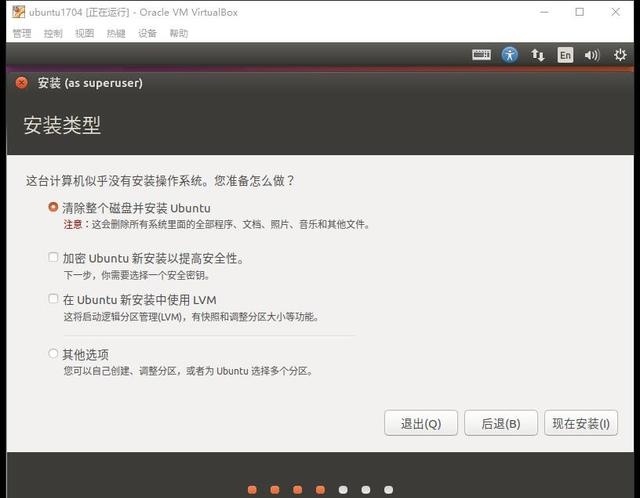Open the accessibility menu icon
The height and width of the screenshot is (498, 640).
tap(510, 55)
